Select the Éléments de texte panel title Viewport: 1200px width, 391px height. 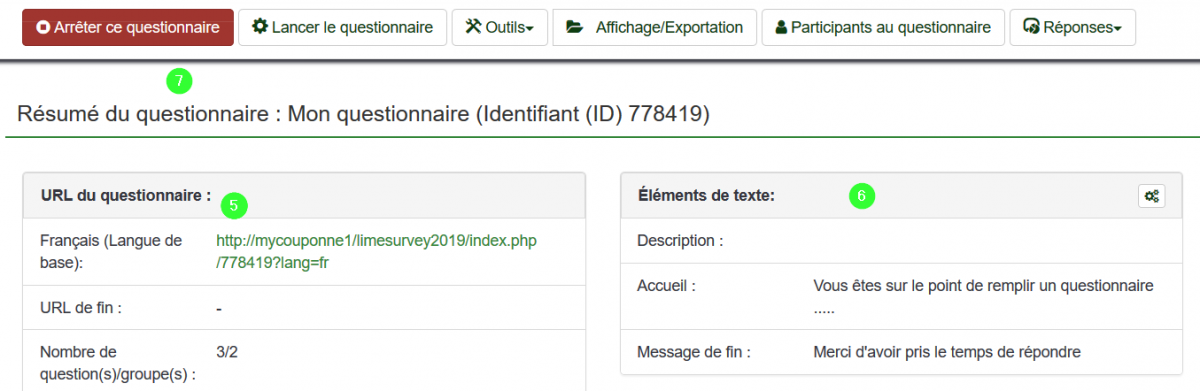(707, 196)
